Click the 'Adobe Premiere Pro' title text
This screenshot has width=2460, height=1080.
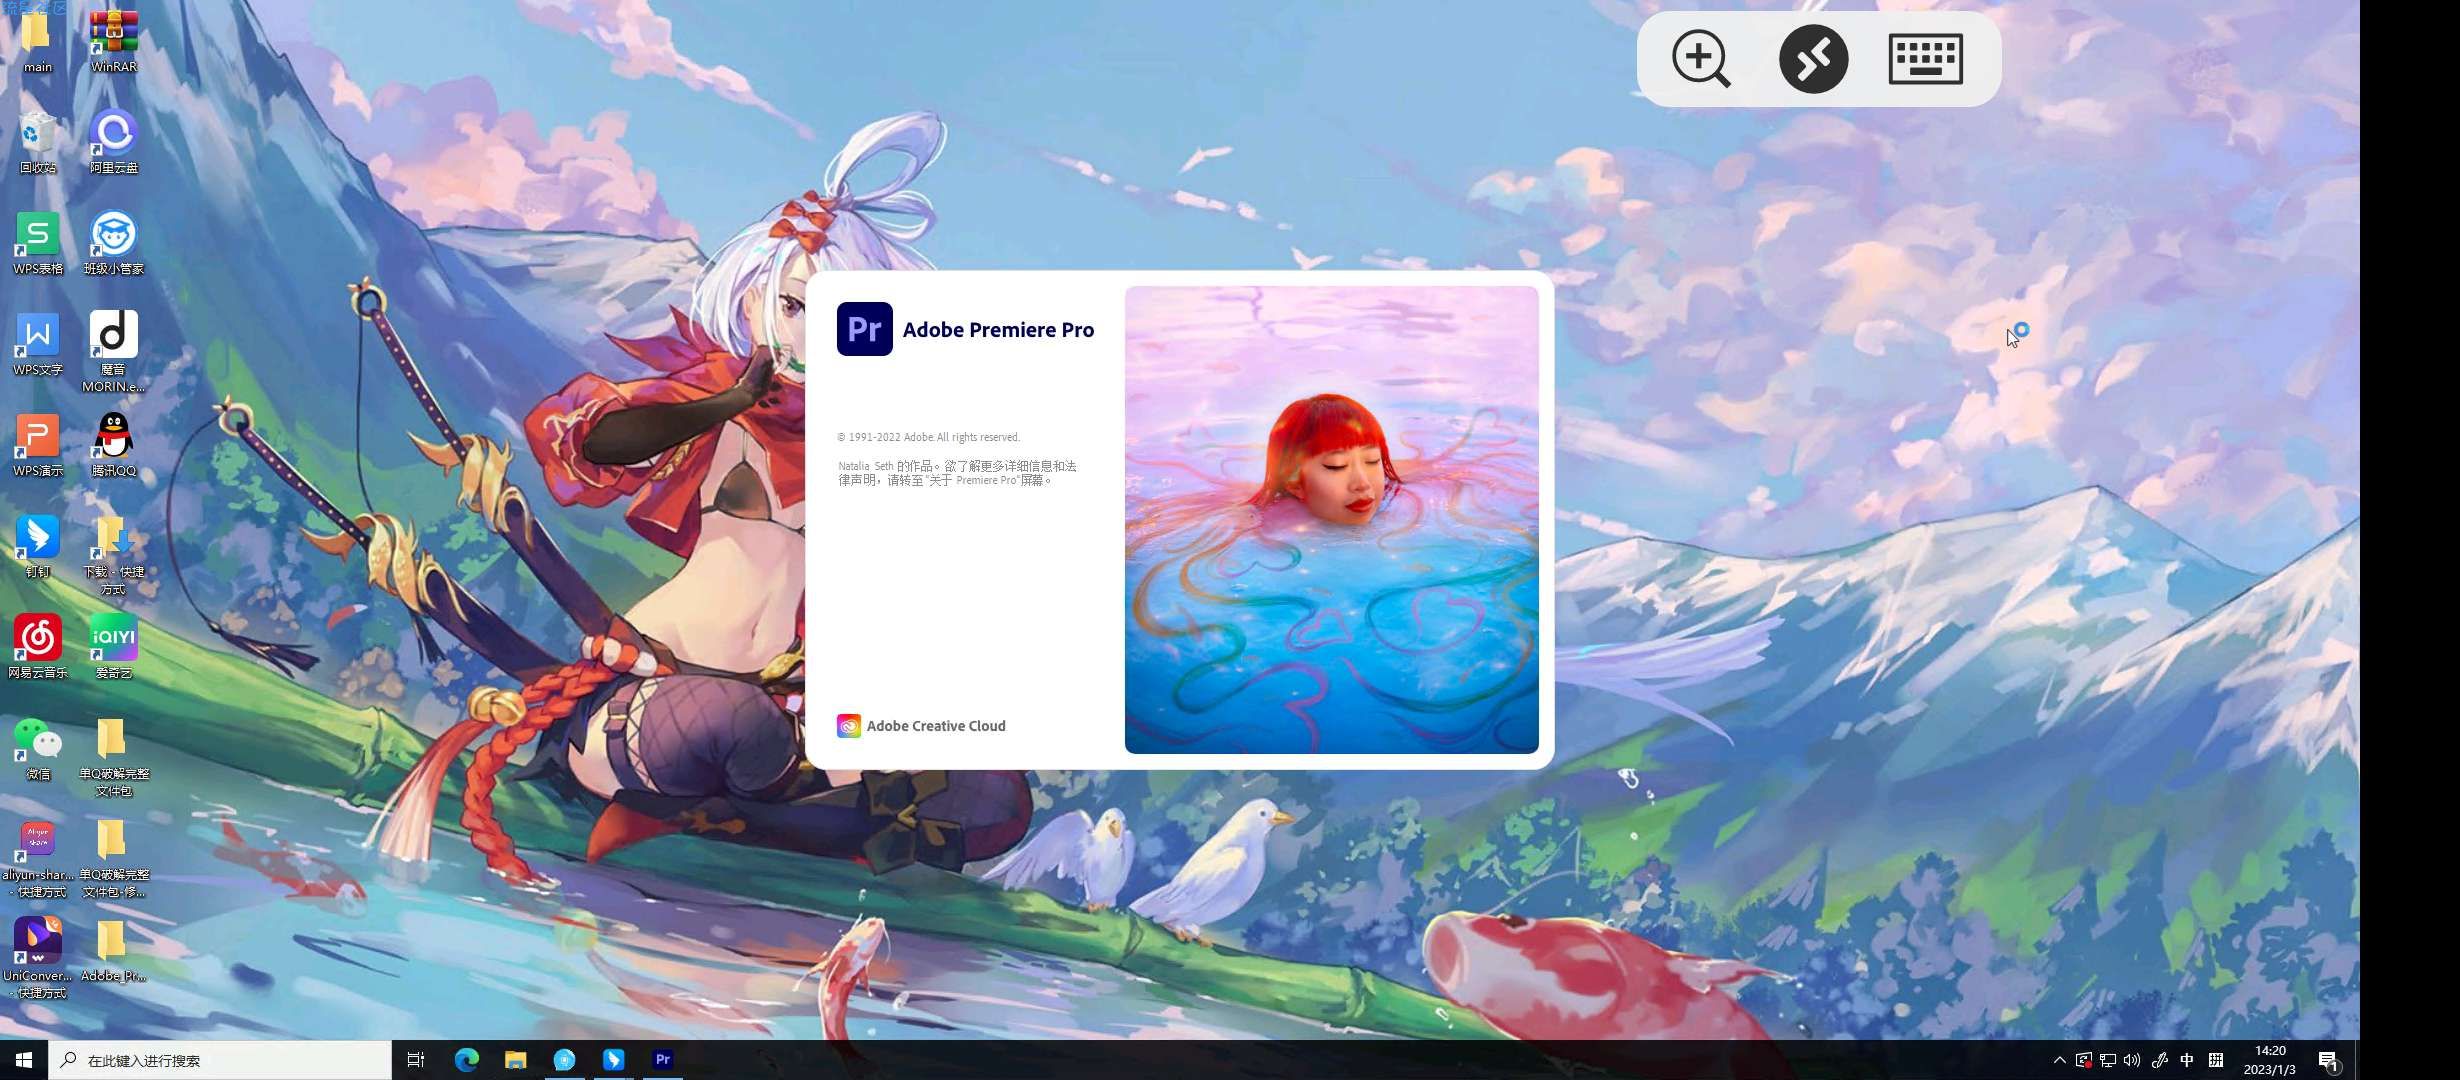[998, 330]
